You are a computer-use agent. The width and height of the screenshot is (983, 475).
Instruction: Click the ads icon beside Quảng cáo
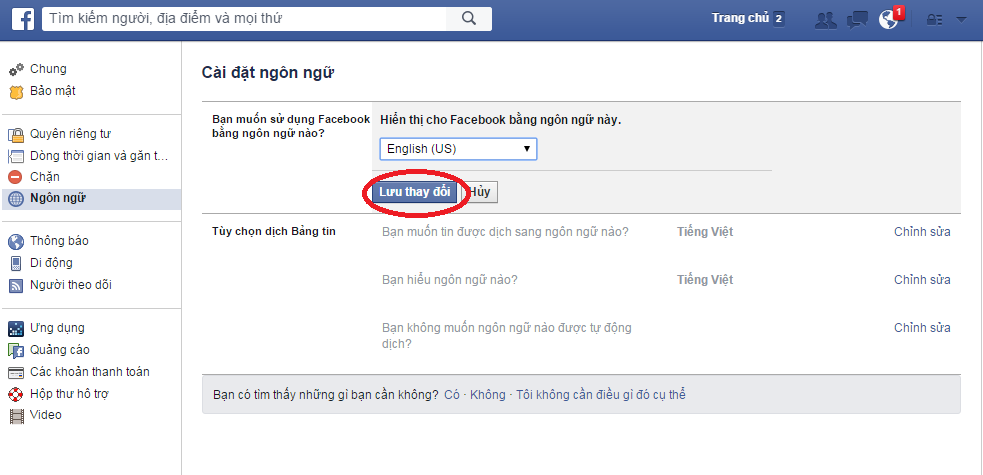coord(16,350)
